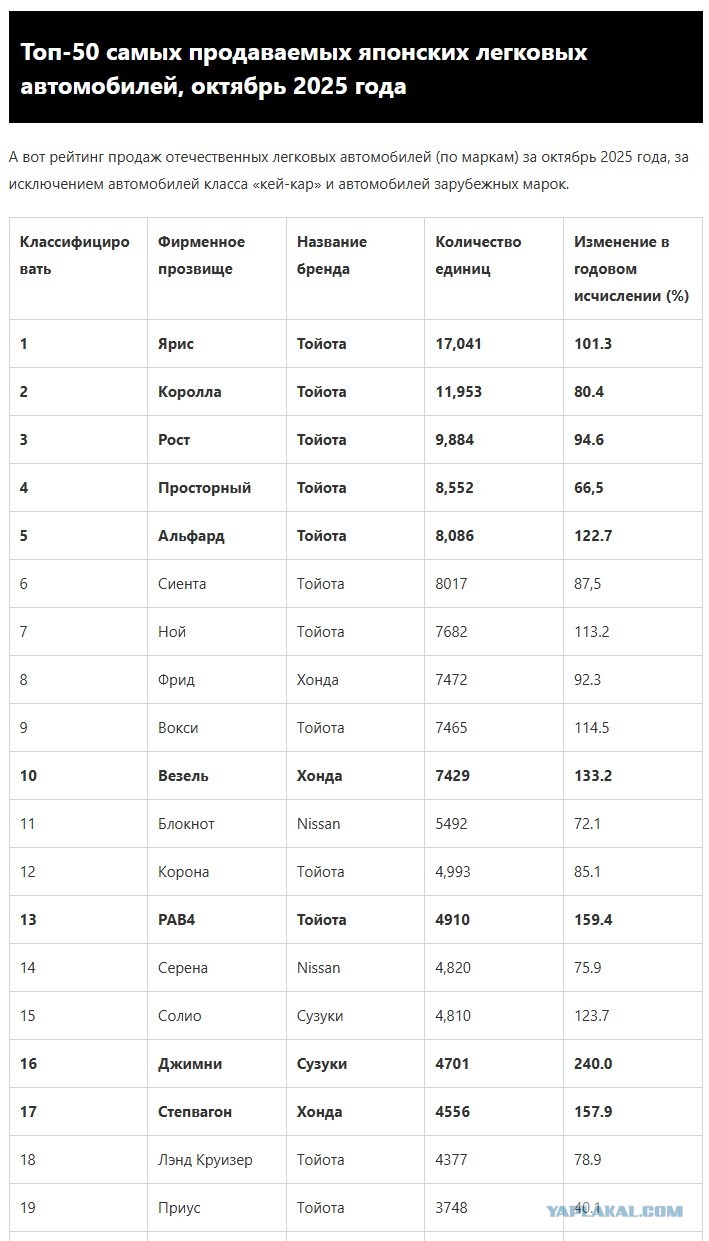This screenshot has width=709, height=1241.
Task: Click the "Хонда" brand in the Фрид row
Action: (318, 680)
